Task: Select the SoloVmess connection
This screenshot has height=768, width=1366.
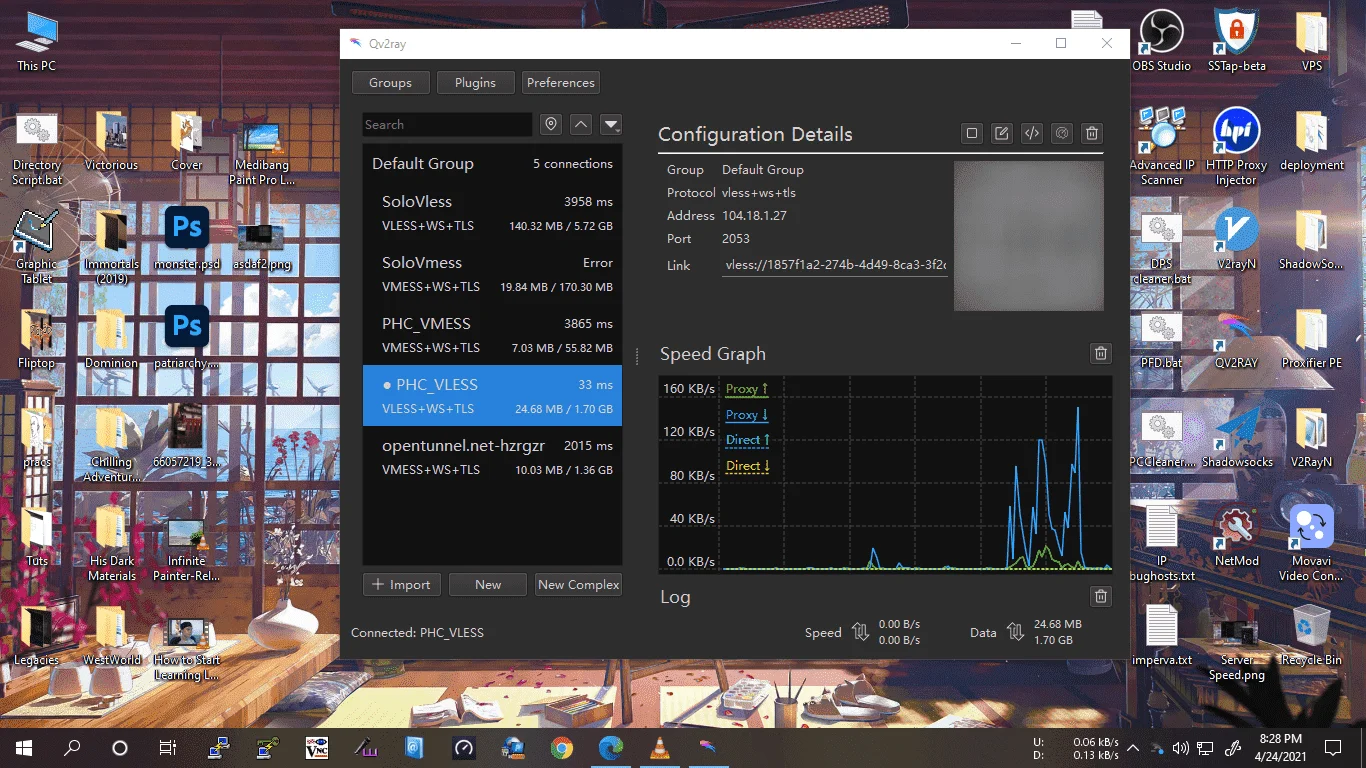Action: point(492,274)
